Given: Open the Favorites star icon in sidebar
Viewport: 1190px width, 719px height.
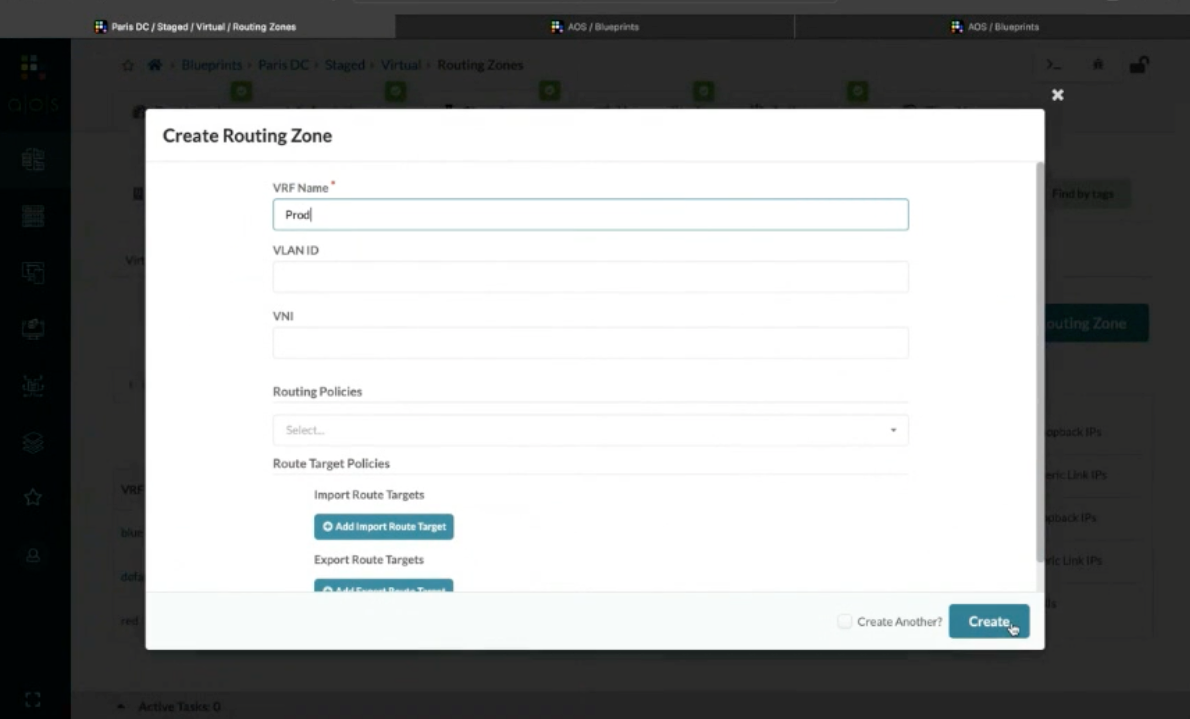Looking at the screenshot, I should click(33, 498).
